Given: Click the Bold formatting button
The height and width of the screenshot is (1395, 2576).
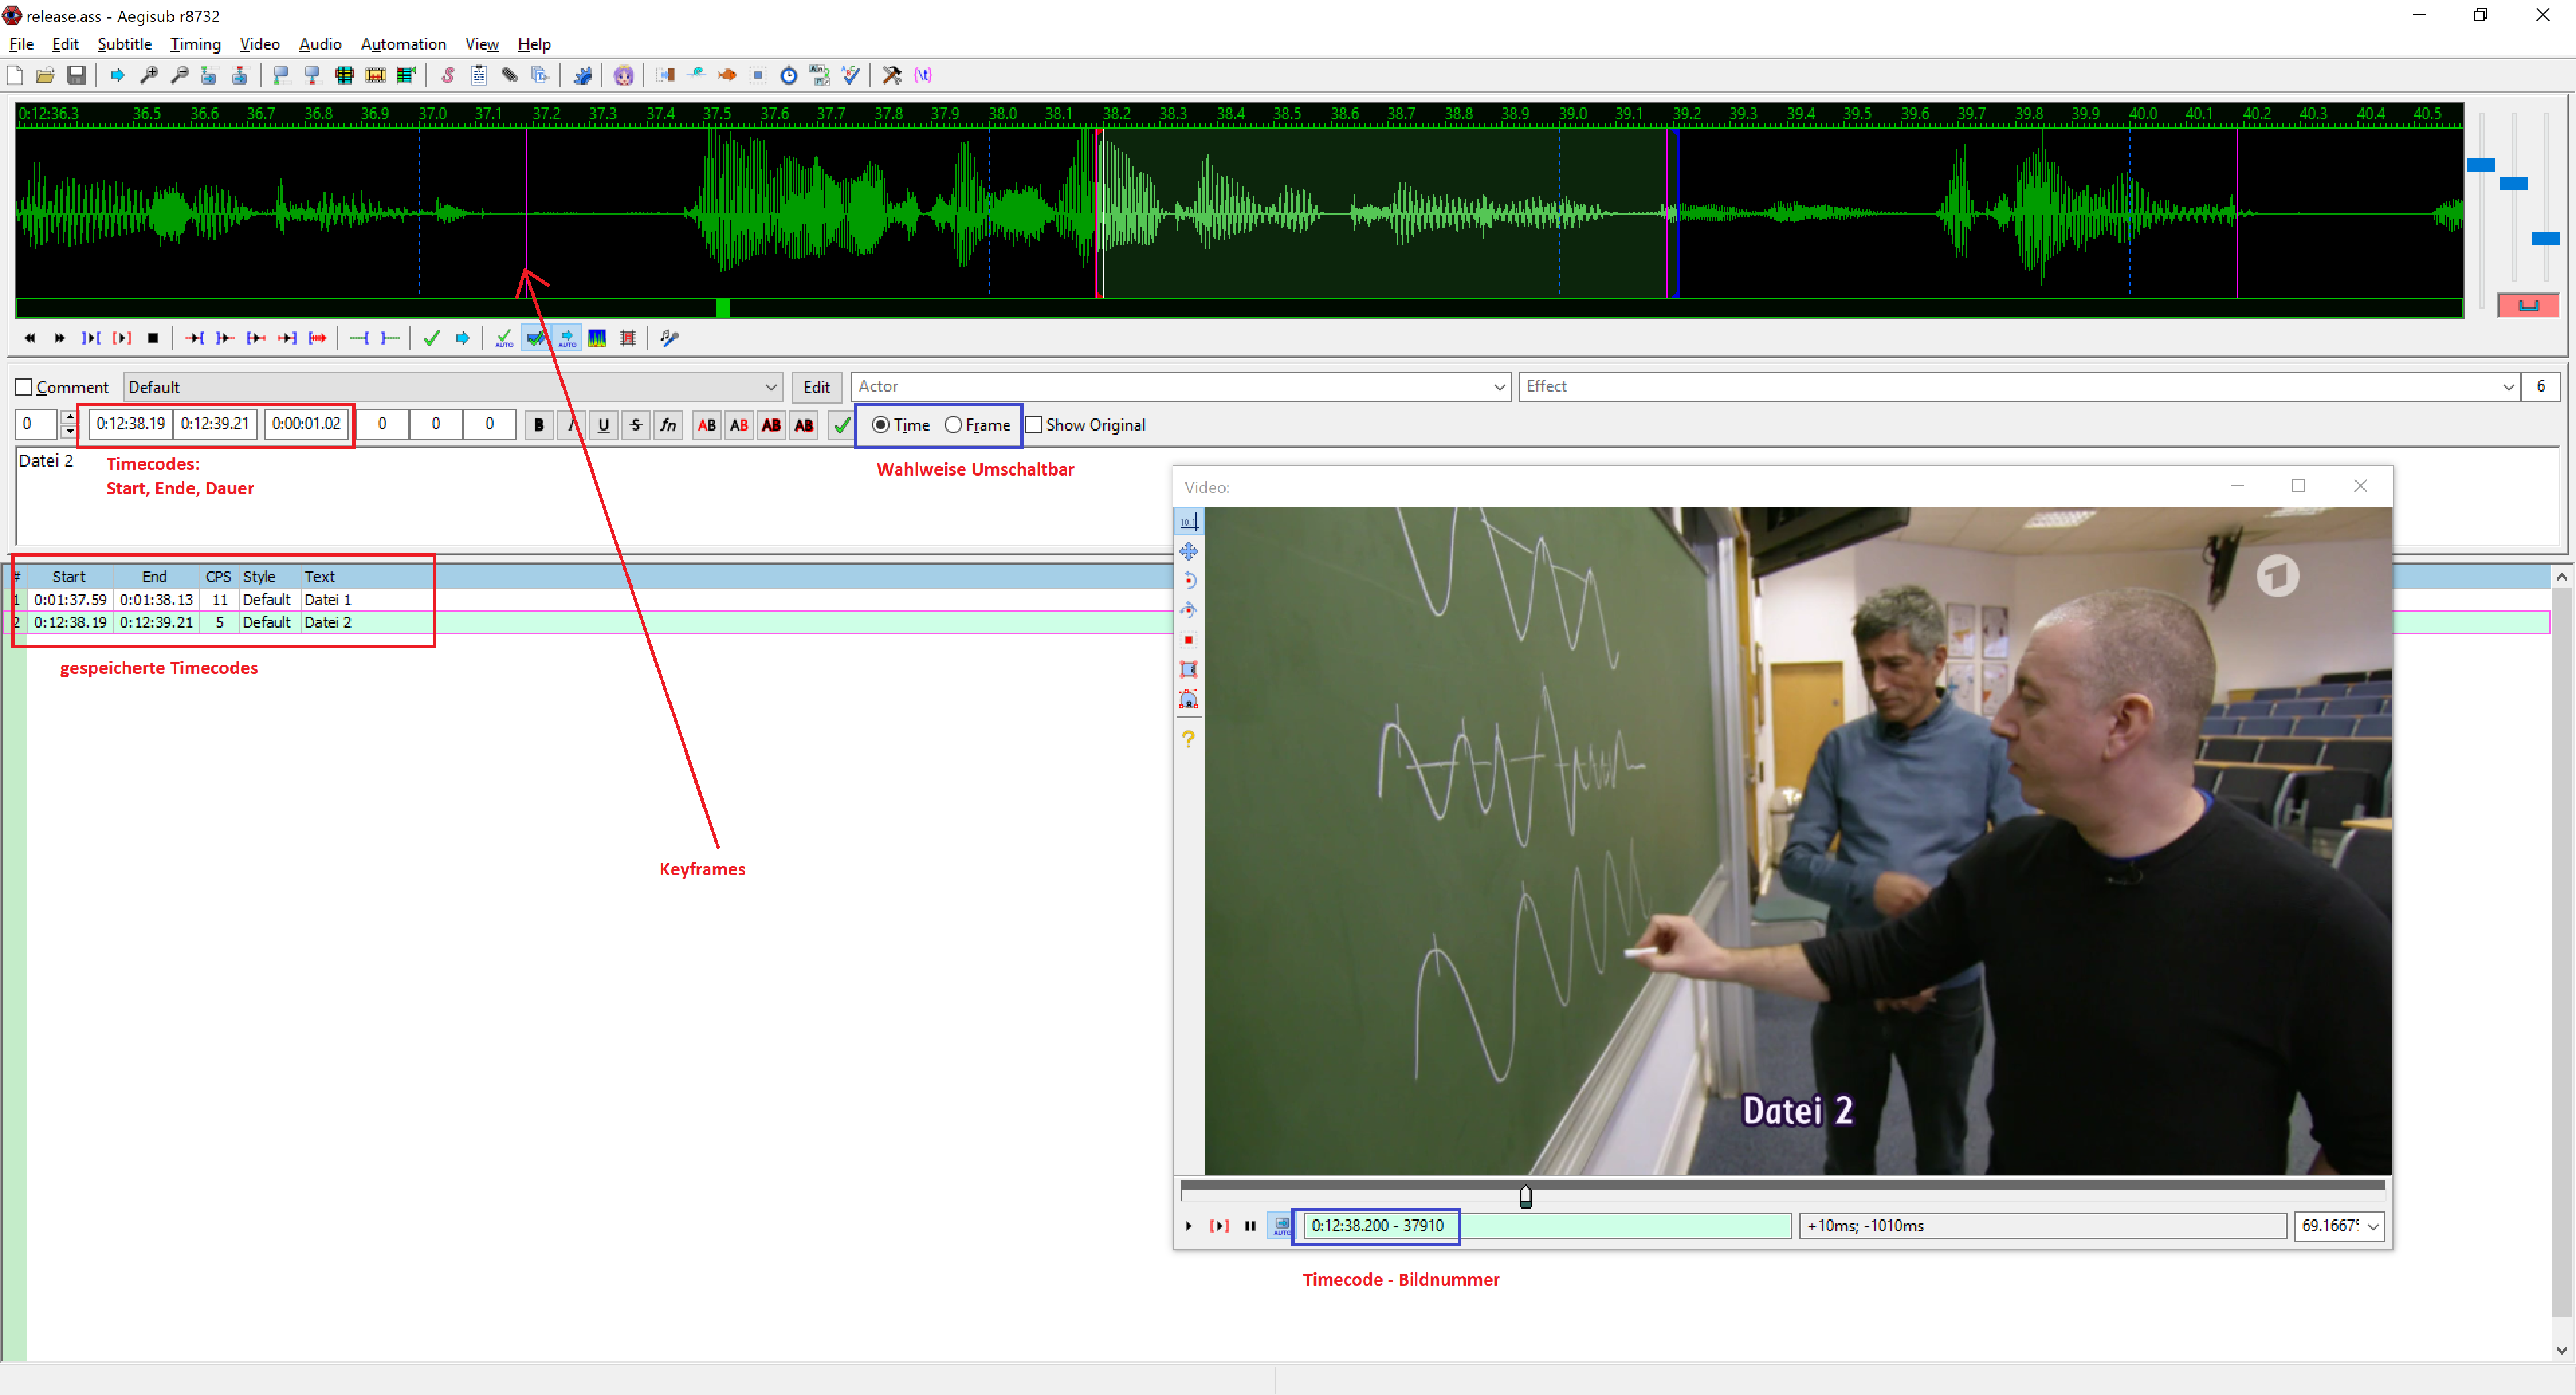Looking at the screenshot, I should [539, 425].
